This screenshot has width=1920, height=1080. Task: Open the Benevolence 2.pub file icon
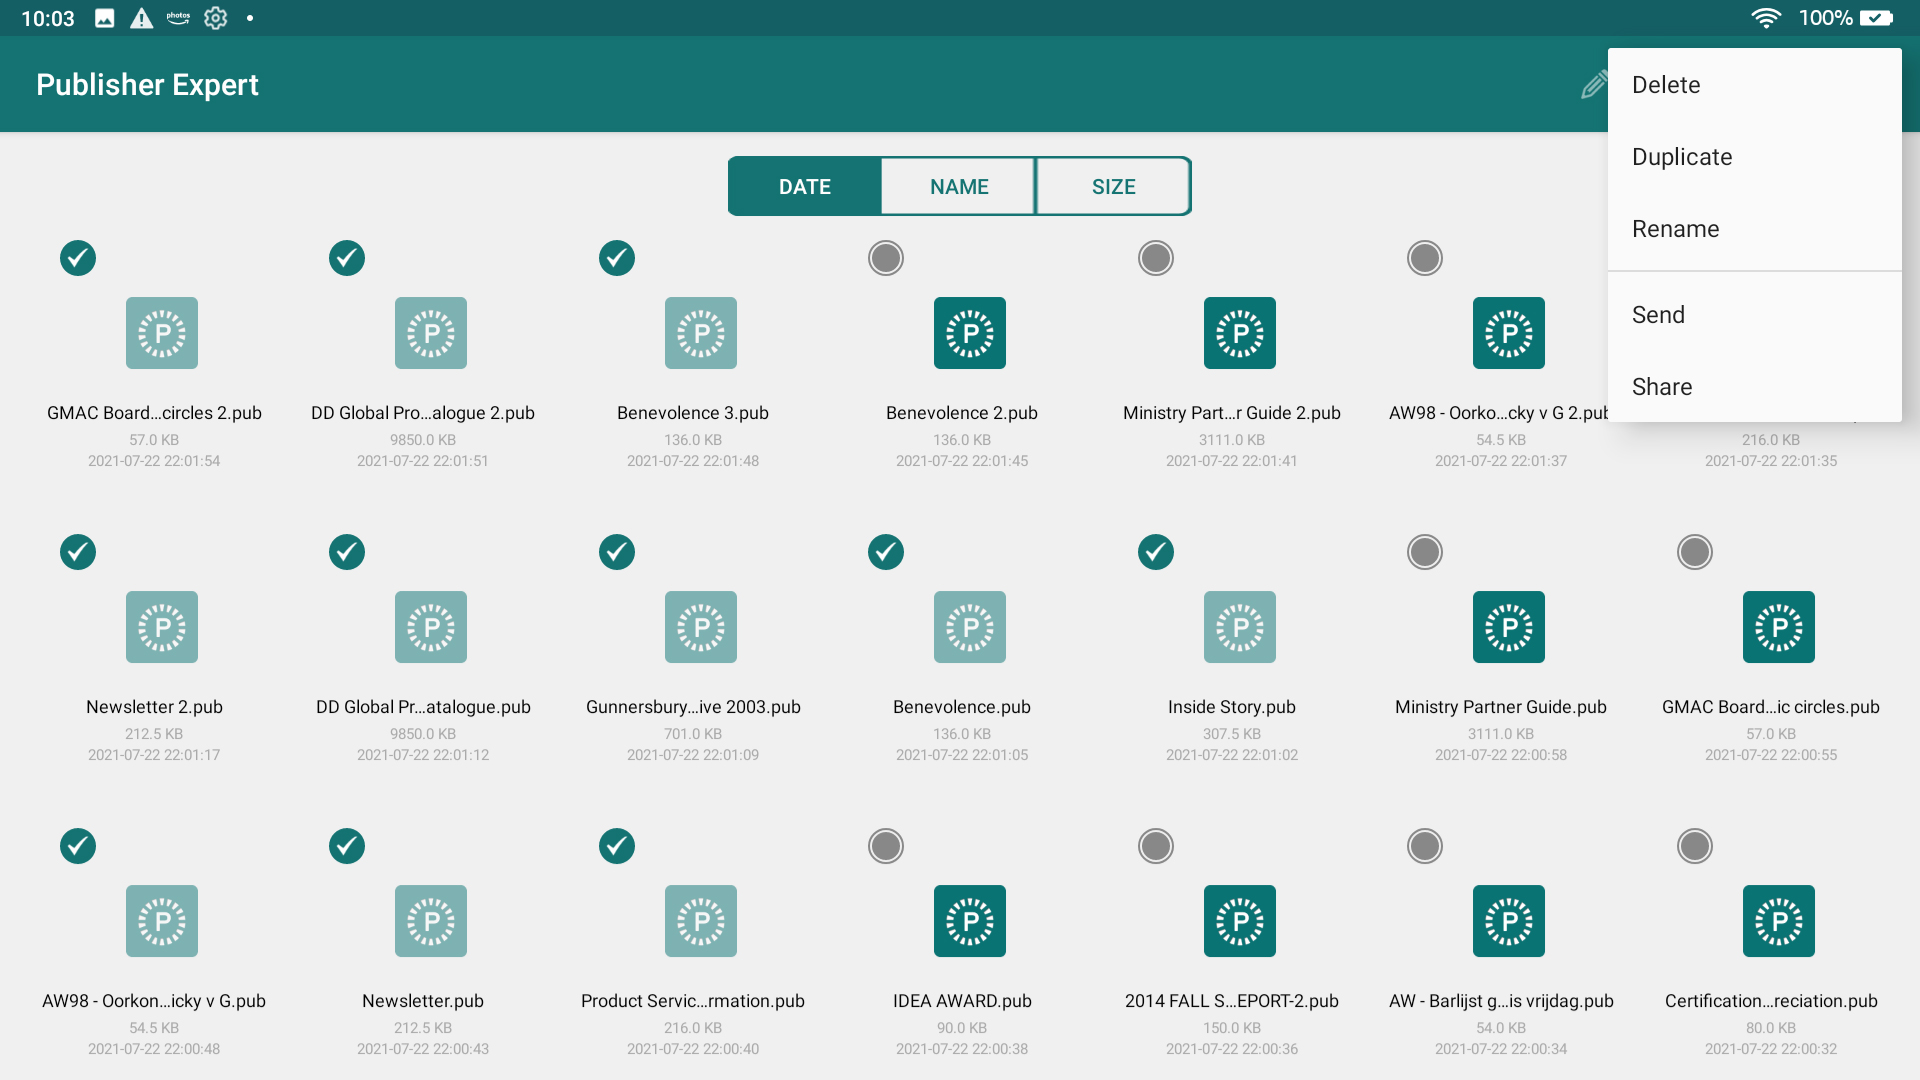pos(969,333)
